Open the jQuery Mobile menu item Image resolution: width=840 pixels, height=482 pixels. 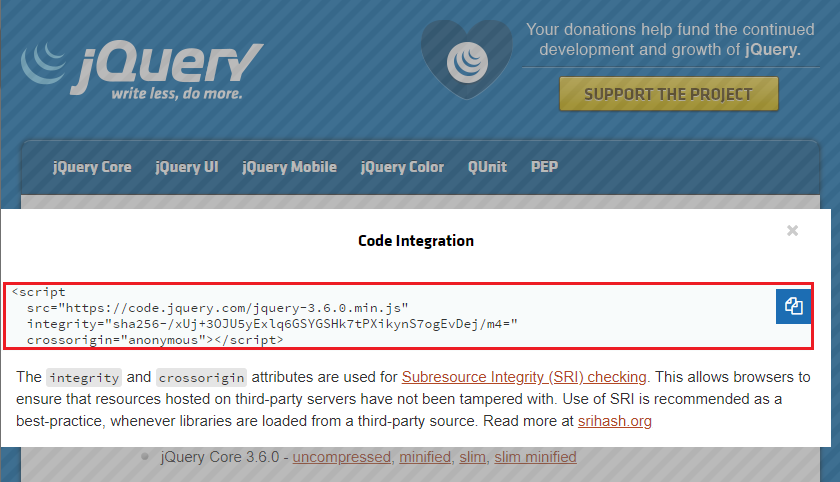[289, 167]
